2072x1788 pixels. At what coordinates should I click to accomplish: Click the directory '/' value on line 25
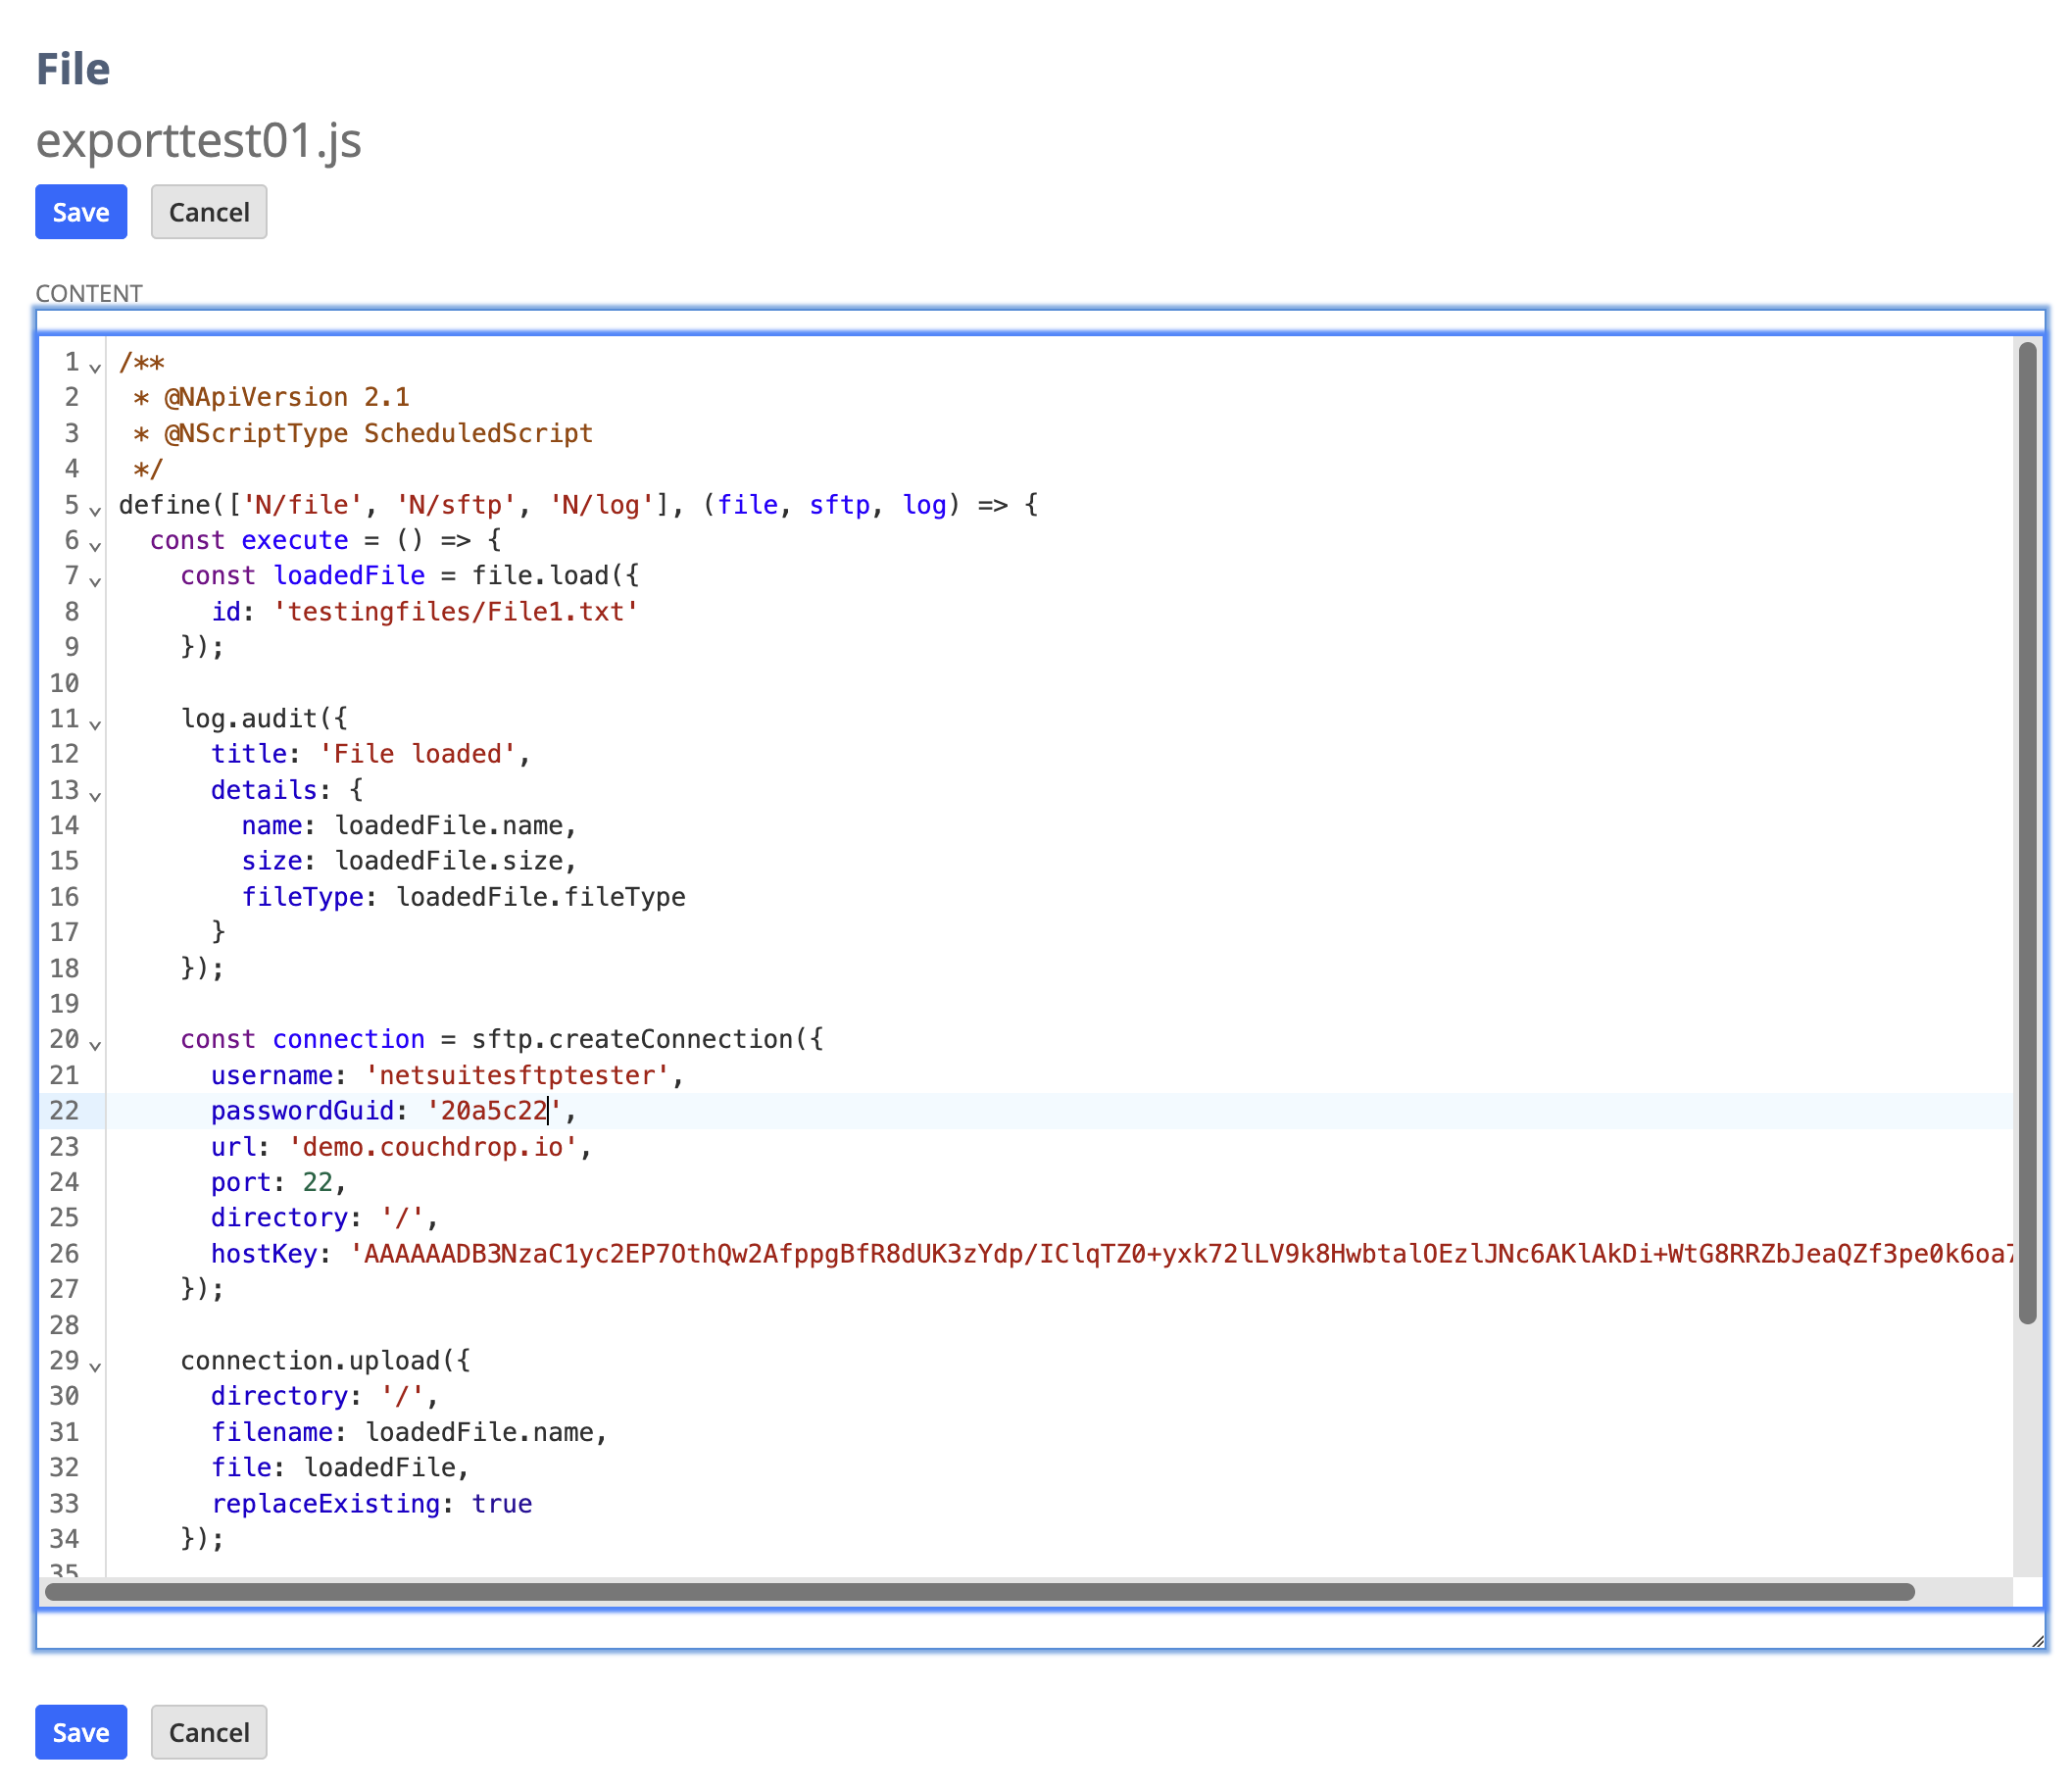(x=403, y=1218)
